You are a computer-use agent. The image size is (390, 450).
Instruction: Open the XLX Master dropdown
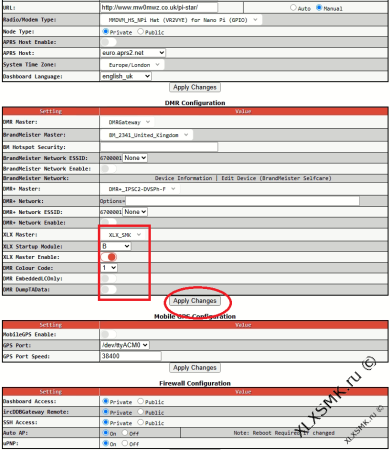(x=125, y=235)
